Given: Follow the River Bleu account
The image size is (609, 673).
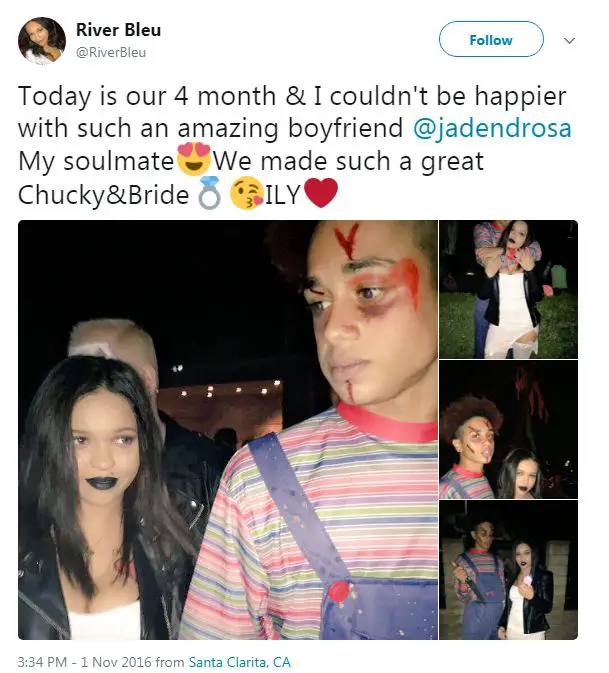Looking at the screenshot, I should 491,39.
